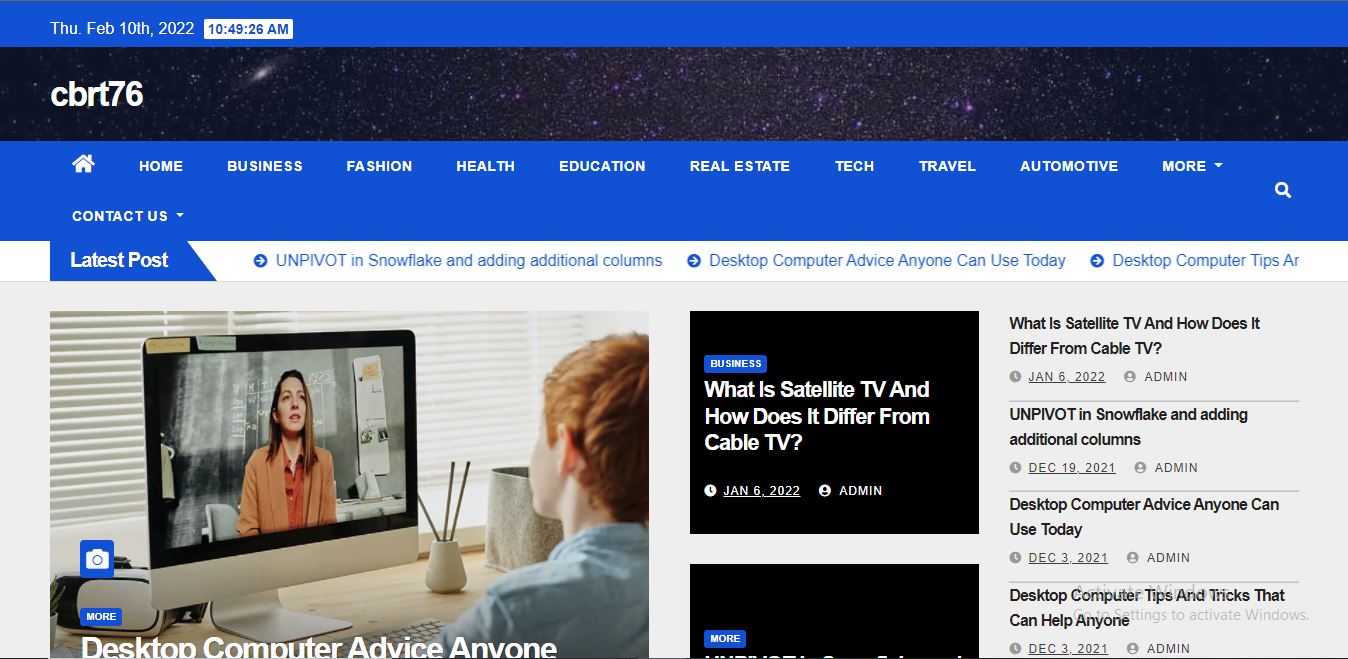This screenshot has height=659, width=1348.
Task: Click the arrow icon before the 'Desktop Computer Tips' ticker item
Action: 1097,261
